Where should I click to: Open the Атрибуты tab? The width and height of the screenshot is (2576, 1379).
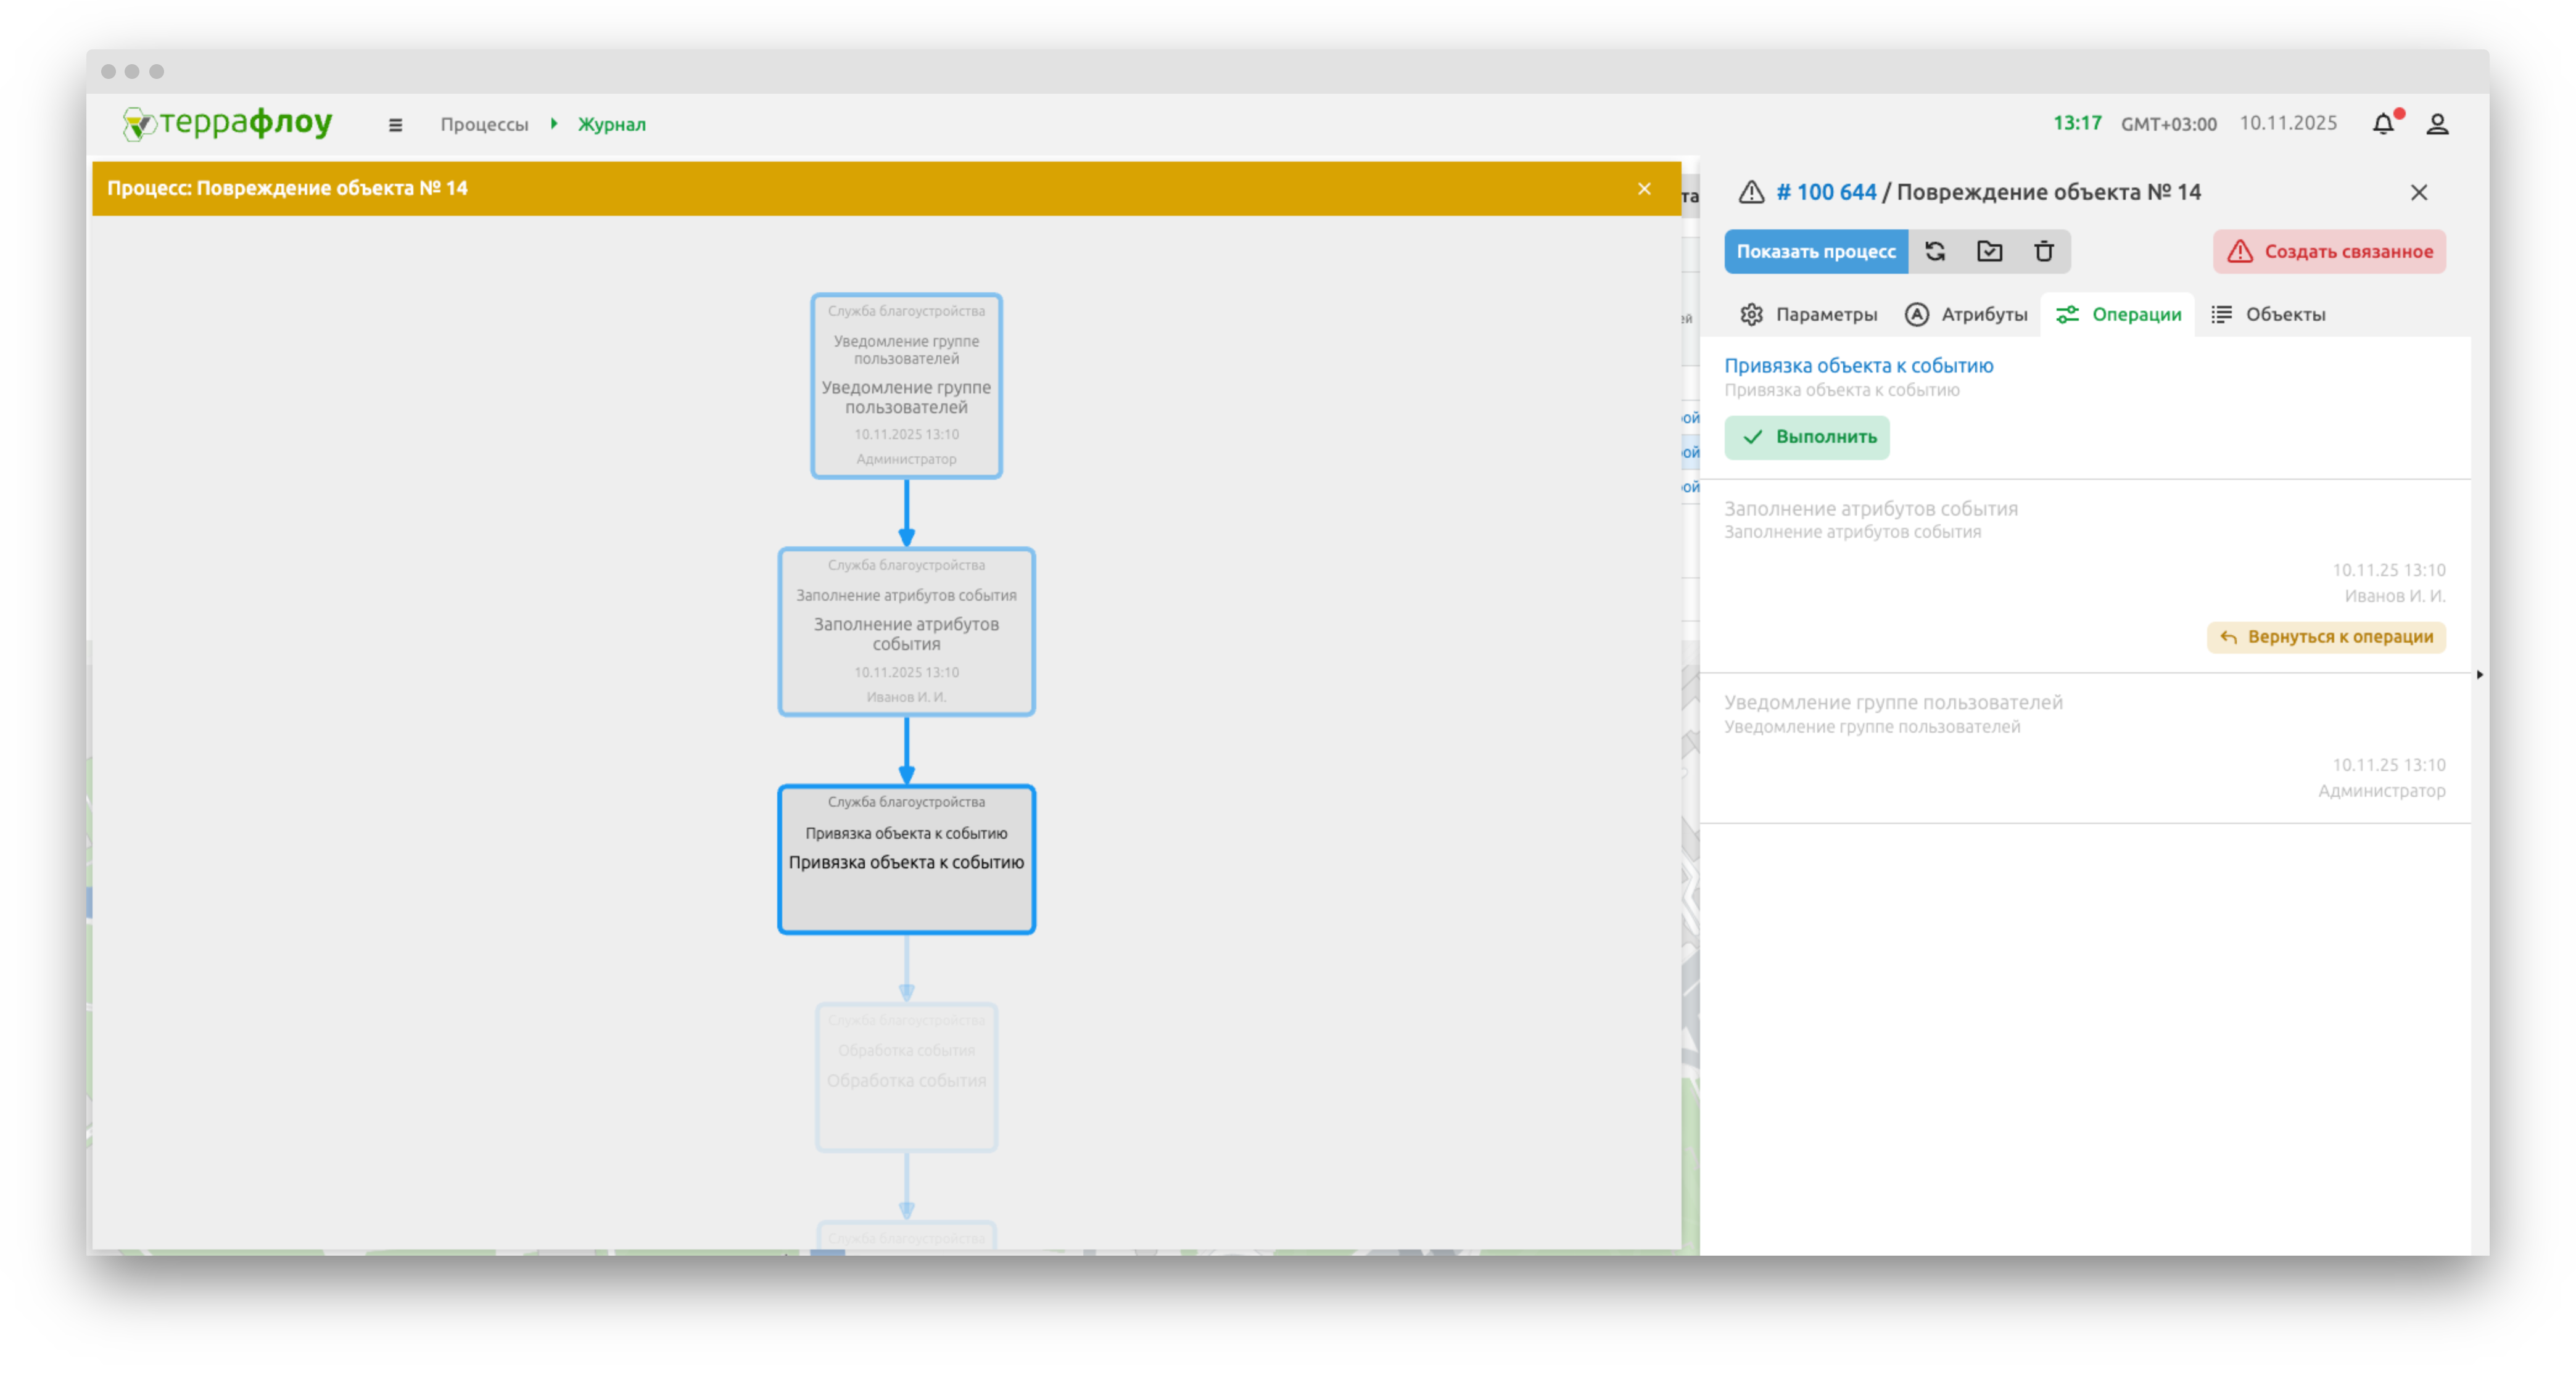coord(1966,314)
